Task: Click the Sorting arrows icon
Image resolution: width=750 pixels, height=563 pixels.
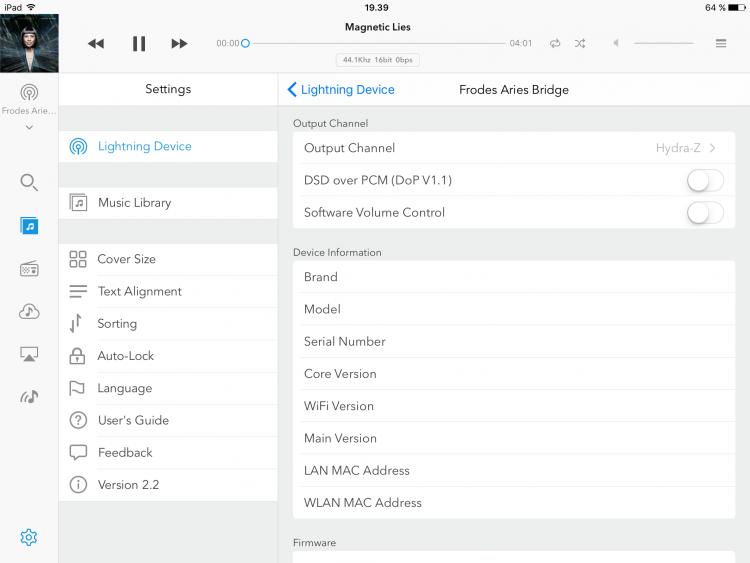Action: pyautogui.click(x=76, y=323)
